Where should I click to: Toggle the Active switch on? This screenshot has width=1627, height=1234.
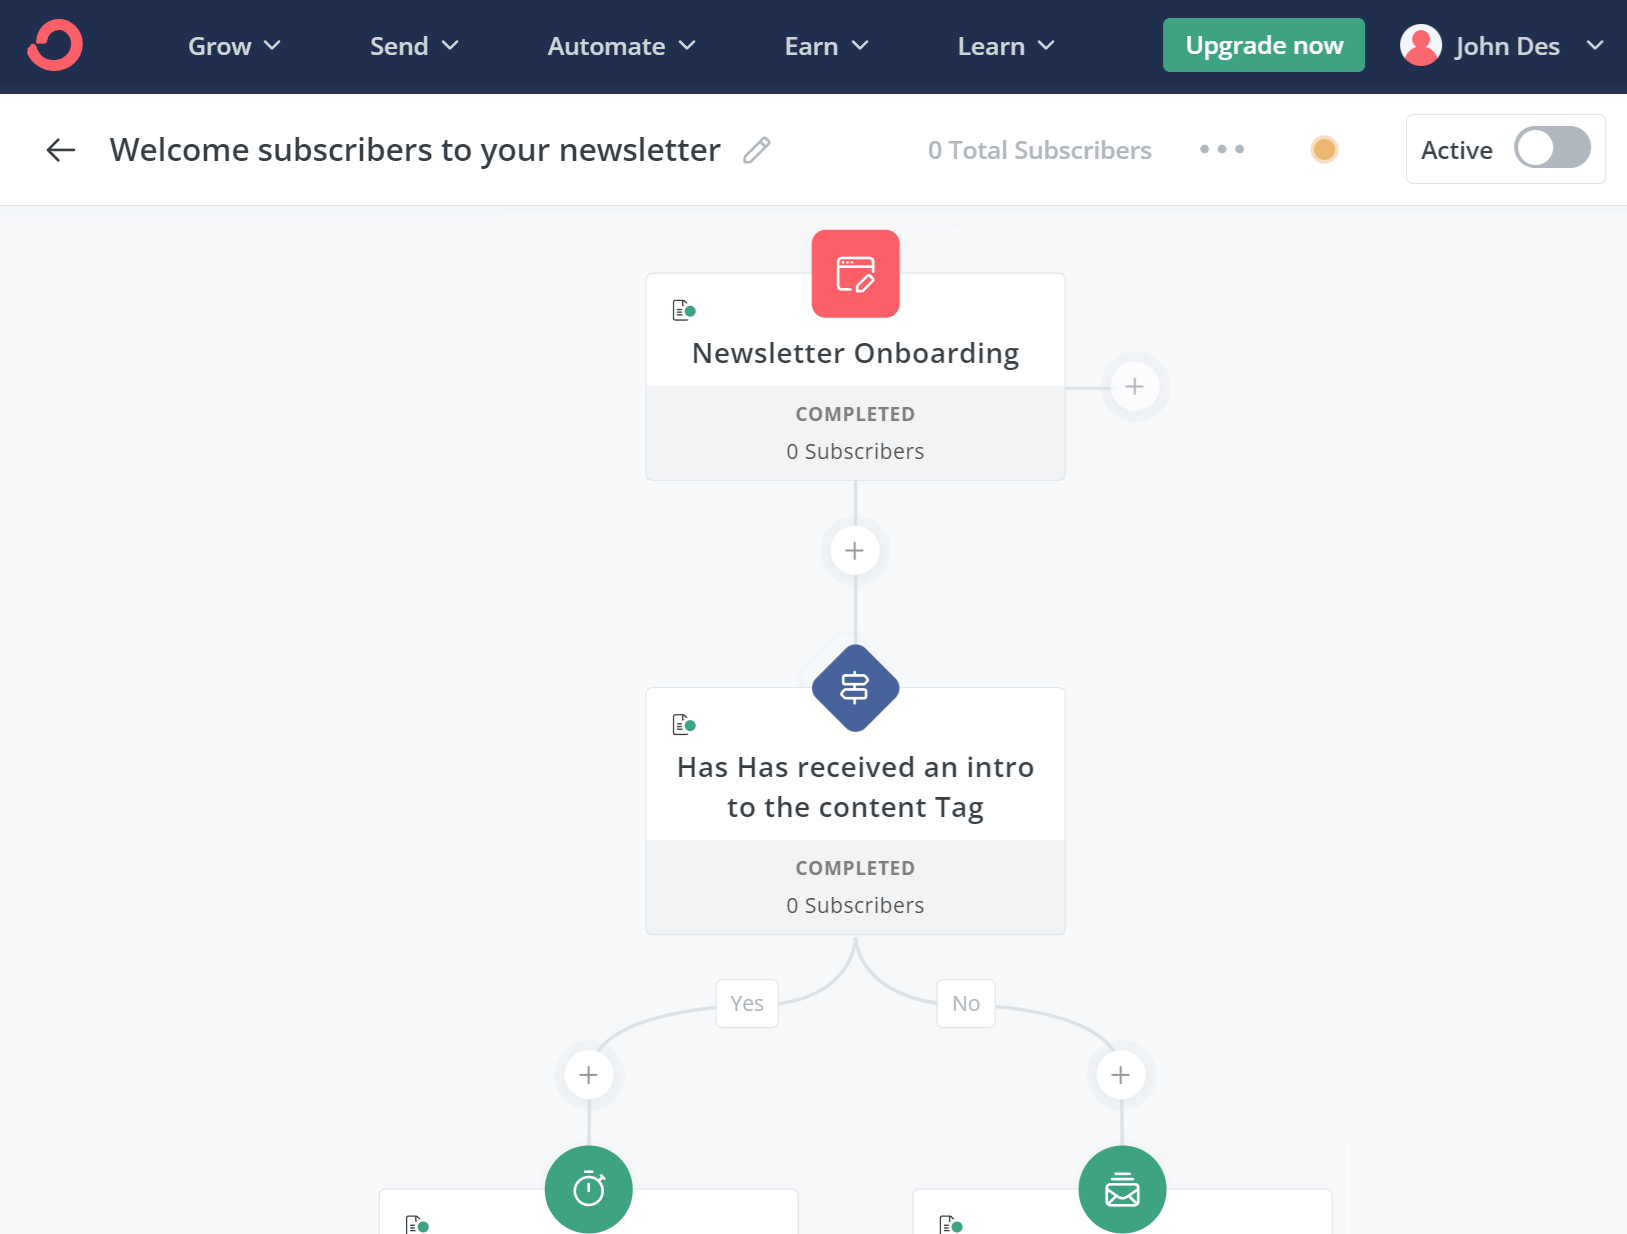click(x=1552, y=148)
